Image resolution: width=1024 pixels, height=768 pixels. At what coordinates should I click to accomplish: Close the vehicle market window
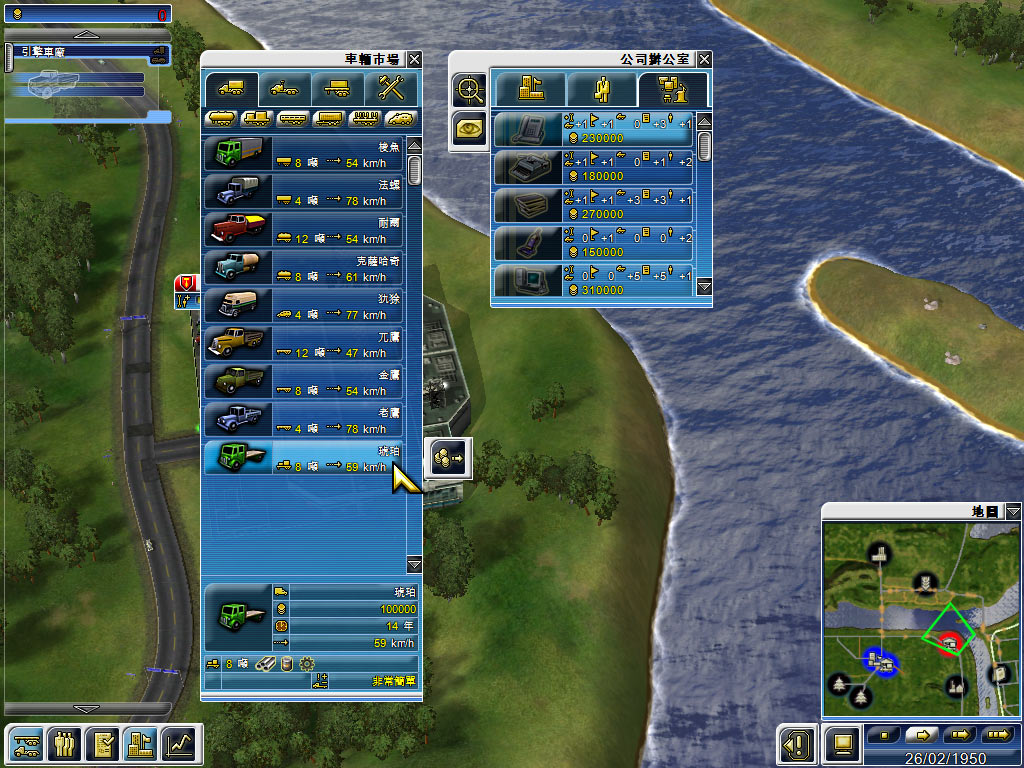coord(414,59)
